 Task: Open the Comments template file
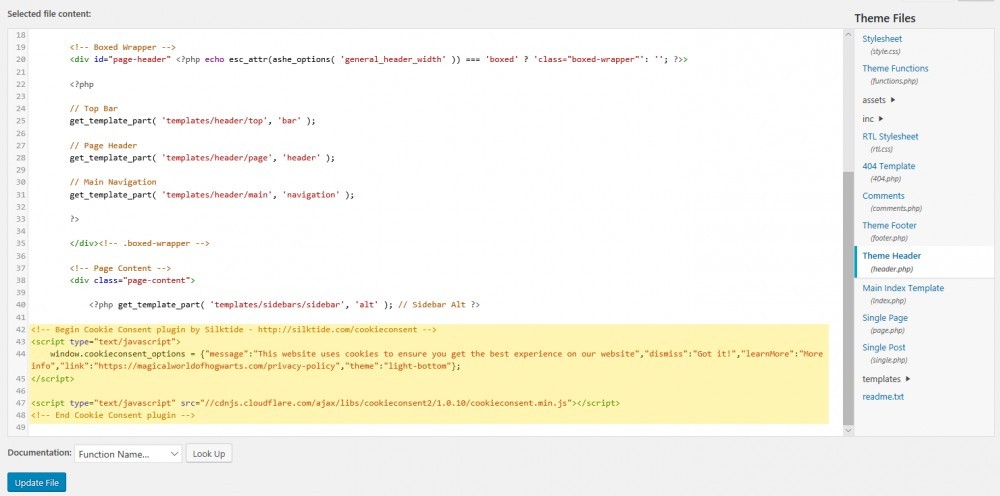coord(883,196)
